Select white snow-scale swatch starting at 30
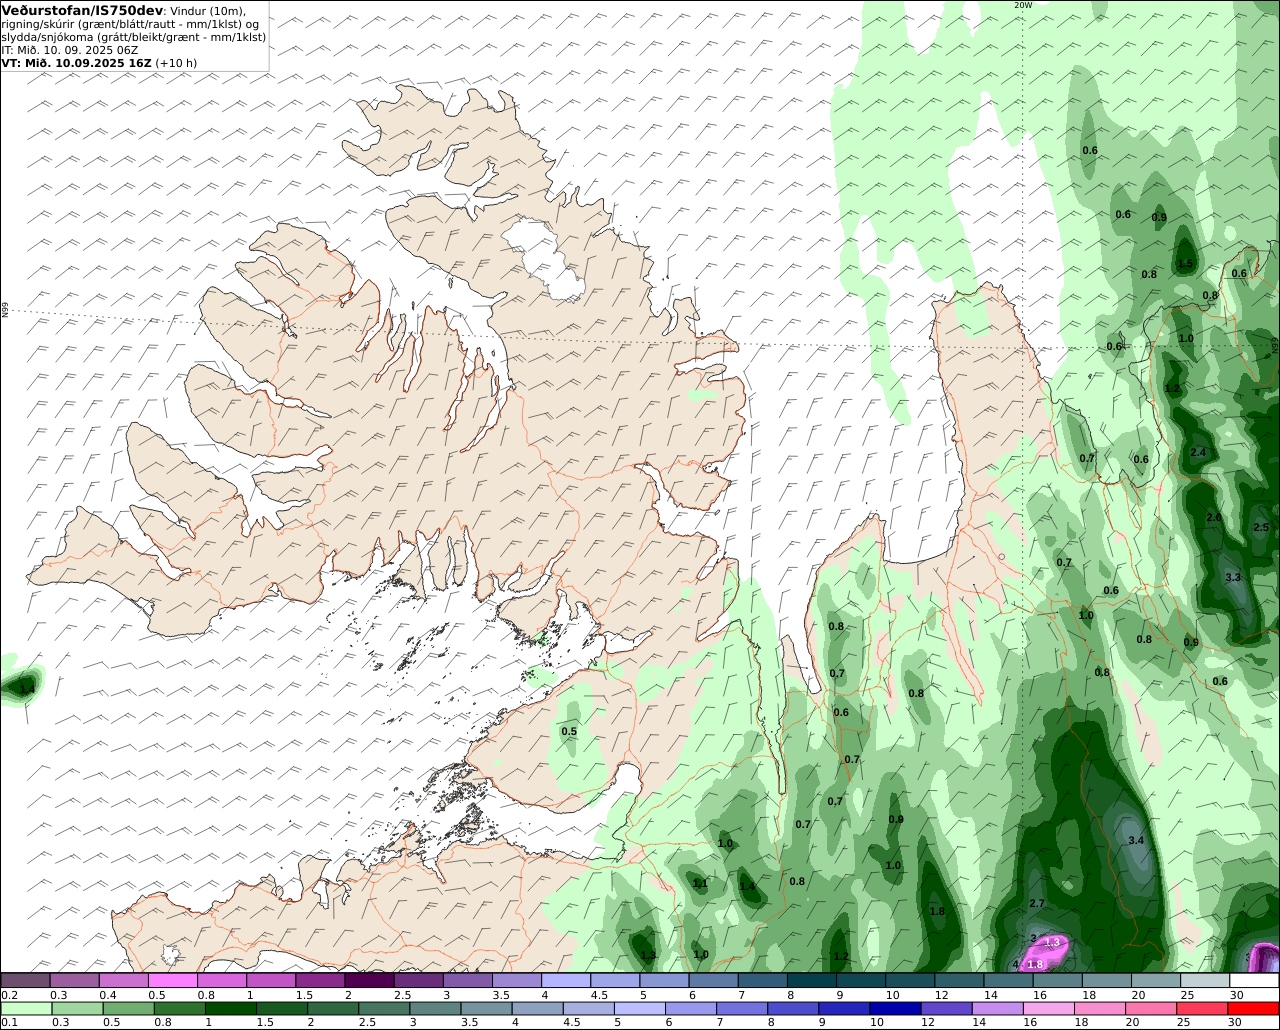 click(1255, 980)
